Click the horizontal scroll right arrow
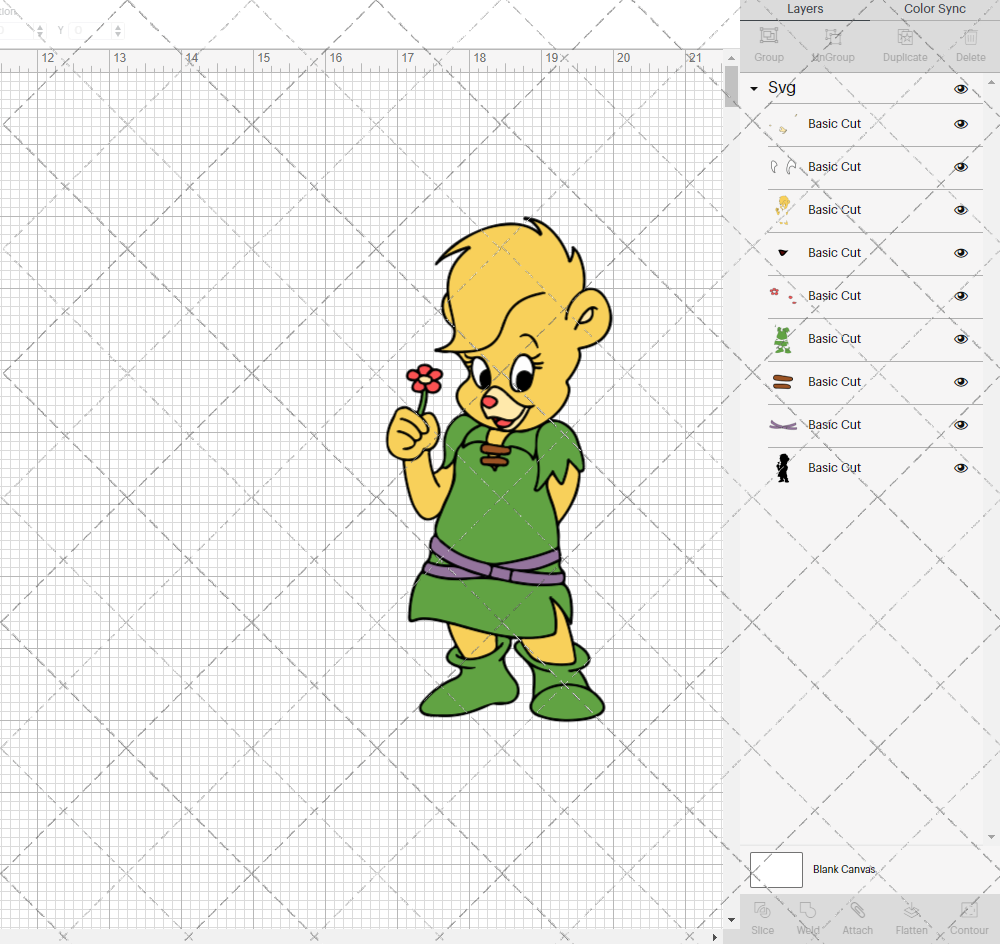The height and width of the screenshot is (944, 1000). tap(714, 937)
